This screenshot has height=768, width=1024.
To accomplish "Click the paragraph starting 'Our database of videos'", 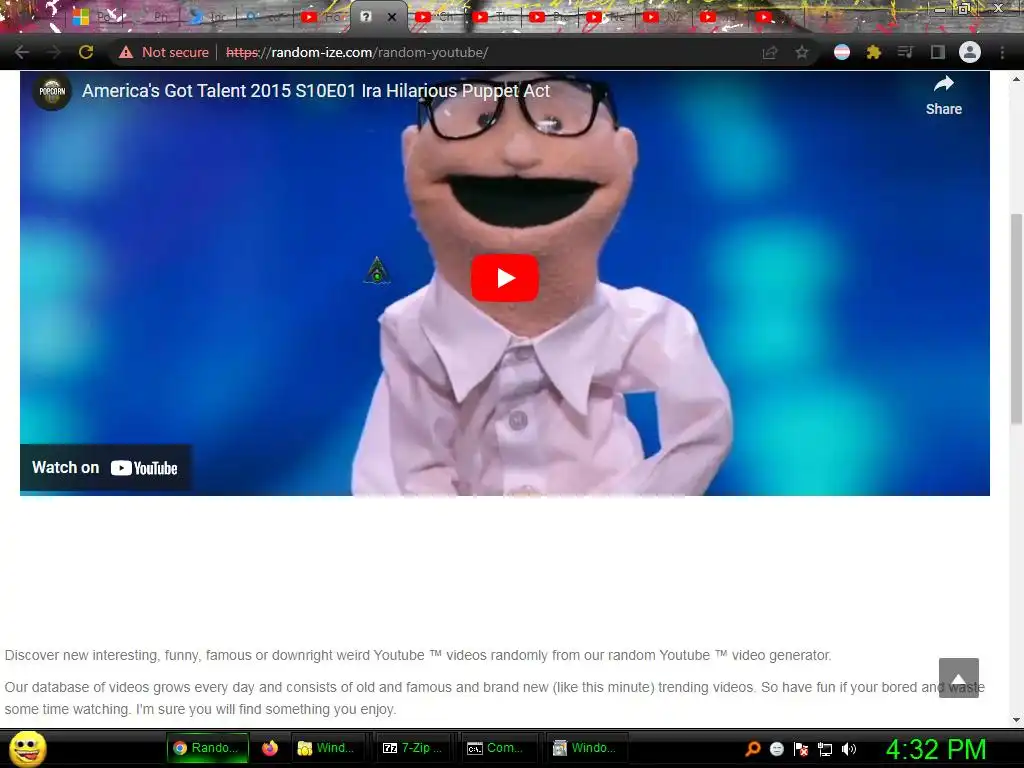I will [x=494, y=698].
